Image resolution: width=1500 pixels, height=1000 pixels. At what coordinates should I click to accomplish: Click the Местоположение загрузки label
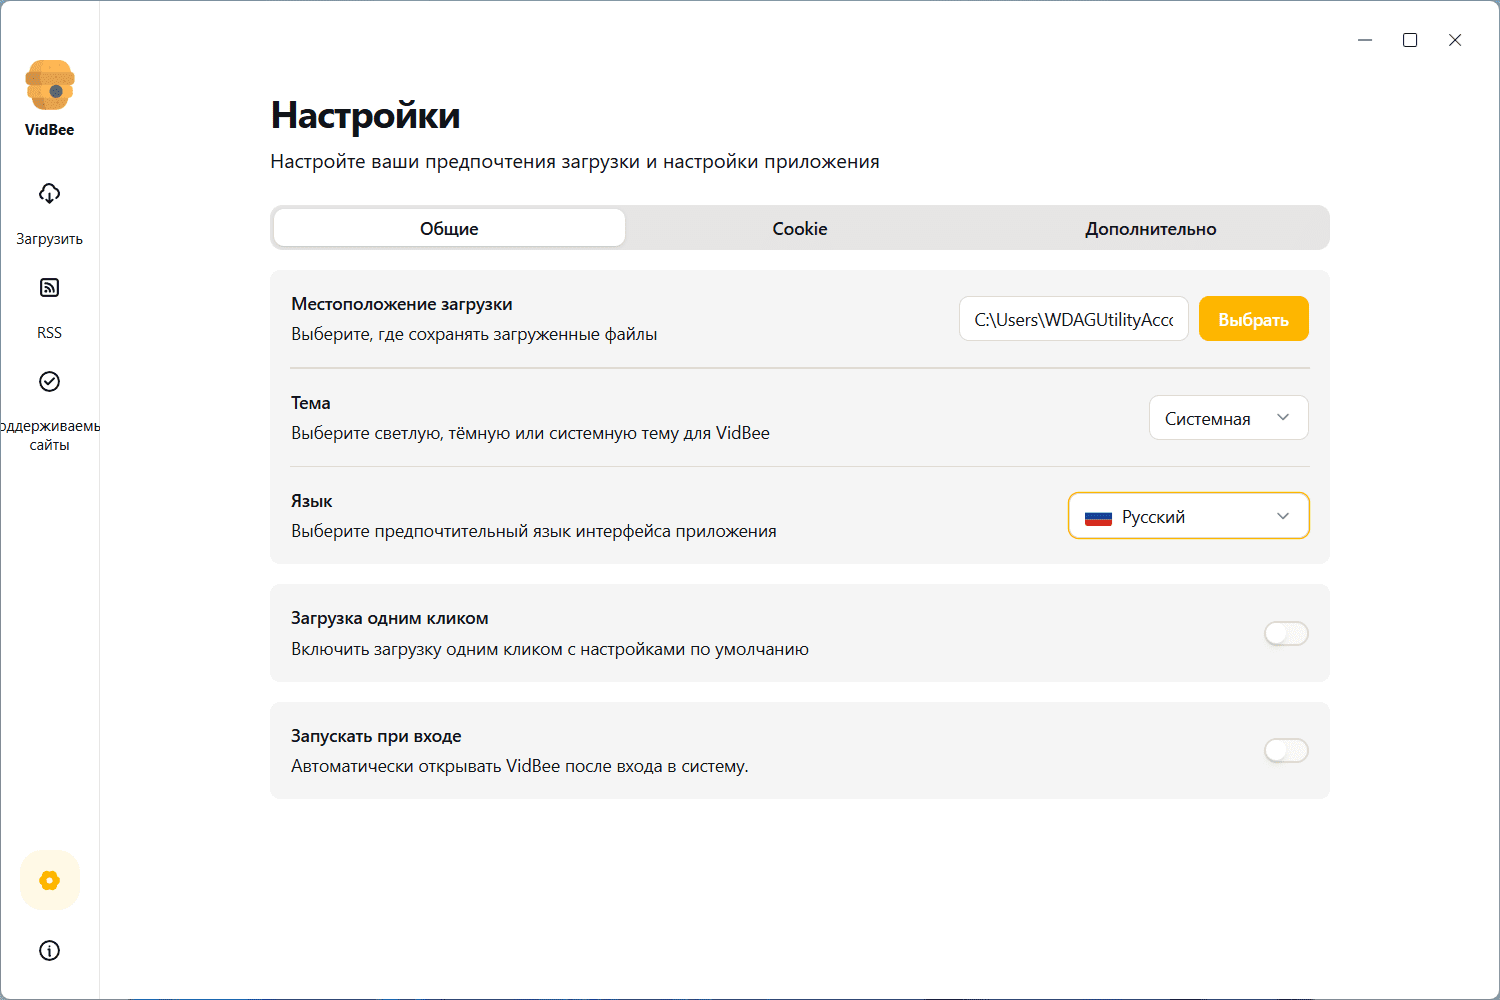(x=402, y=304)
